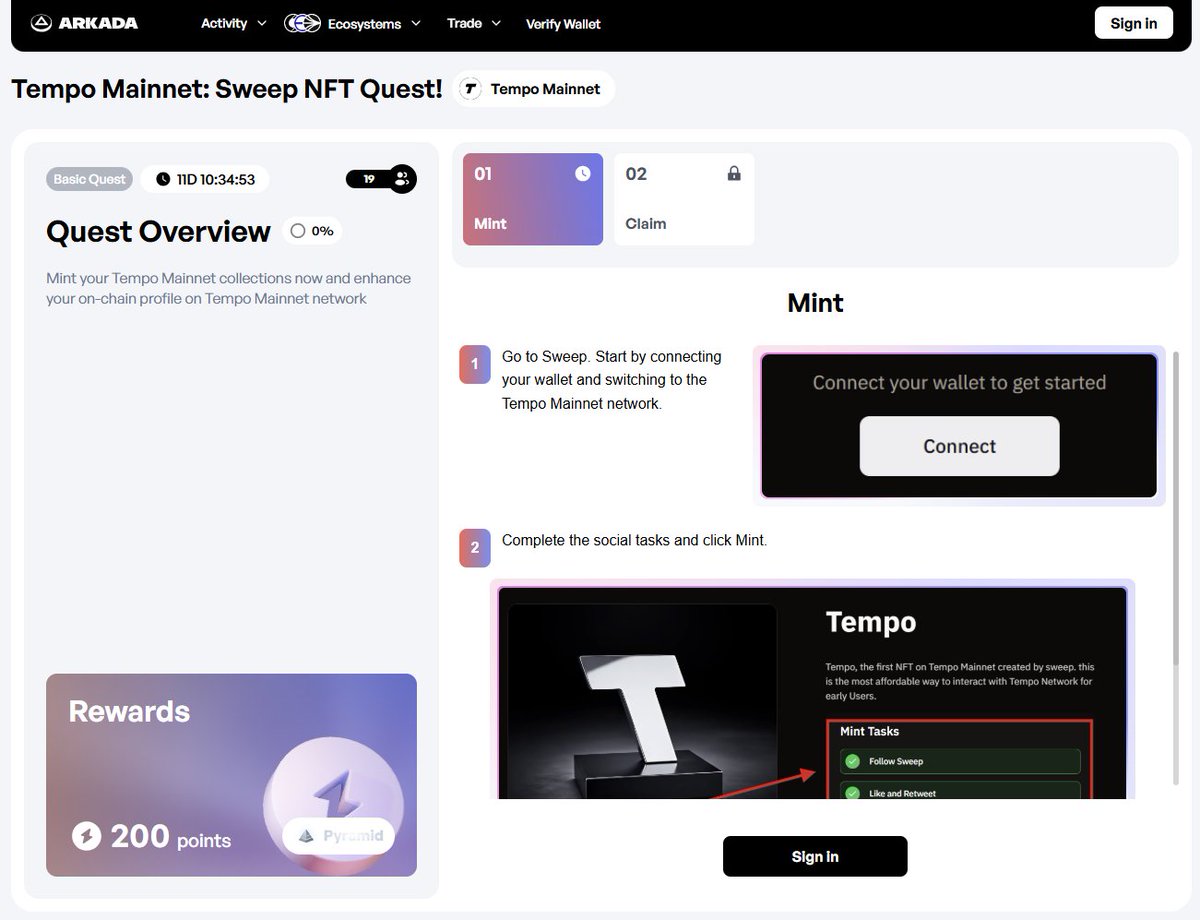Image resolution: width=1200 pixels, height=920 pixels.
Task: Click the Tempo T logo icon
Action: [x=470, y=89]
